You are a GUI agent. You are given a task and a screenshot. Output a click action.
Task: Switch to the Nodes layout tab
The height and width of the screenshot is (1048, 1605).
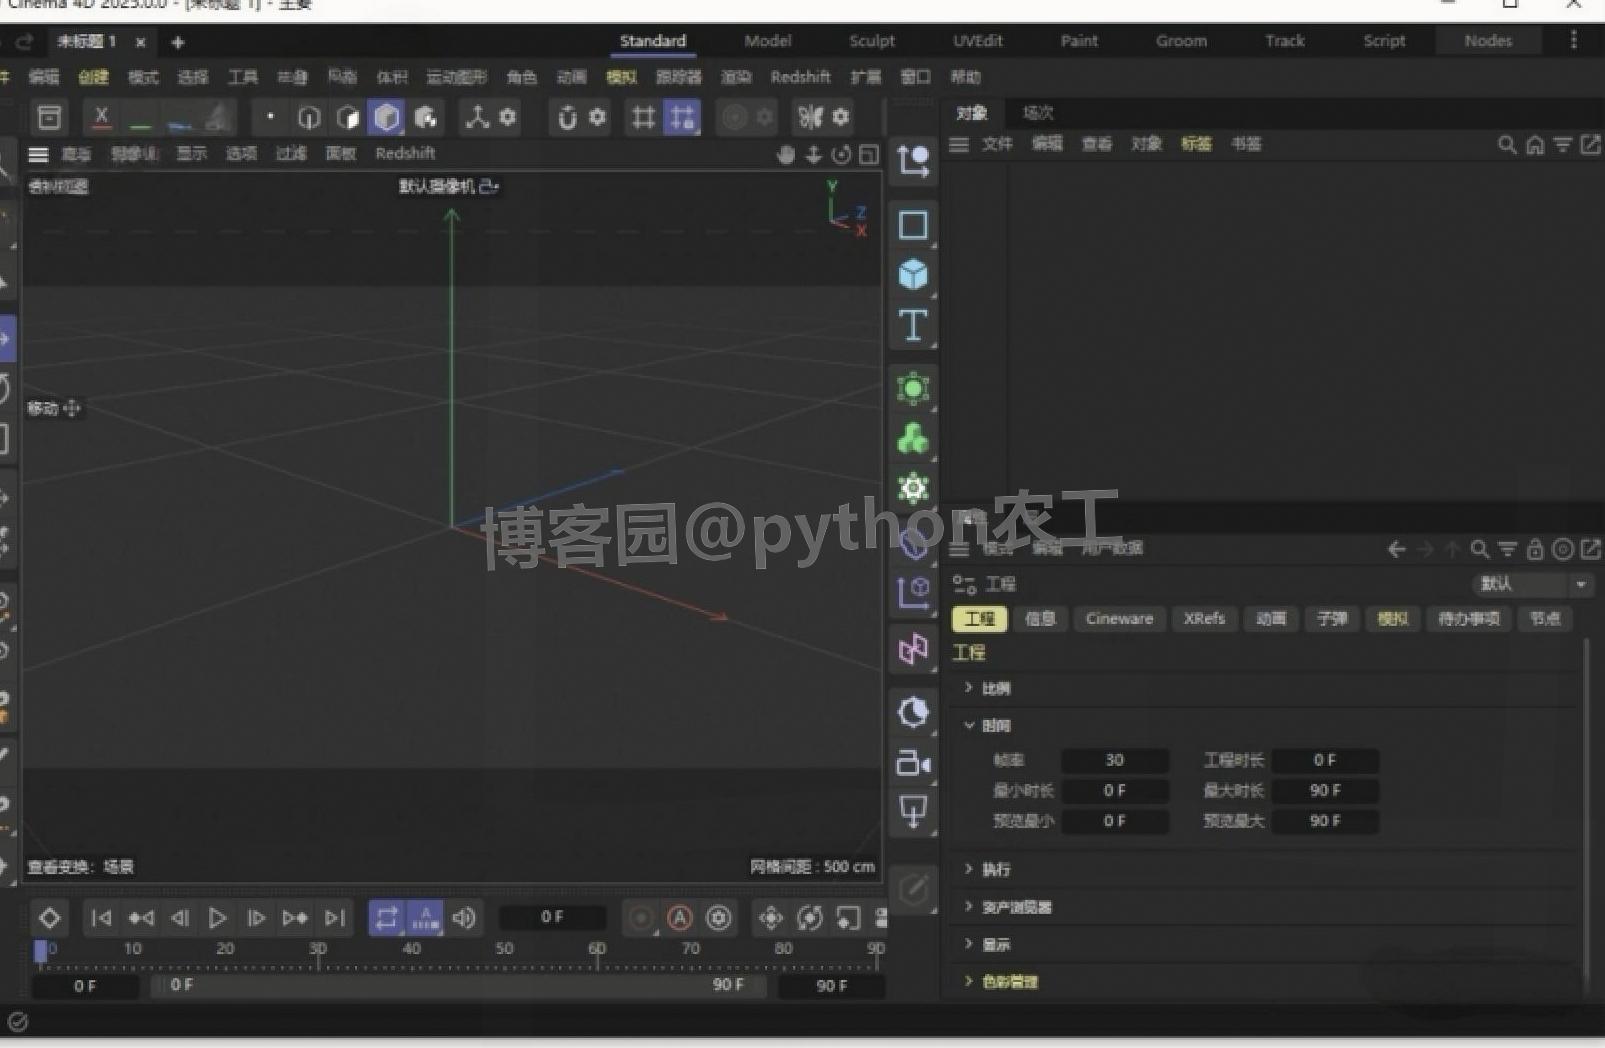[1487, 41]
